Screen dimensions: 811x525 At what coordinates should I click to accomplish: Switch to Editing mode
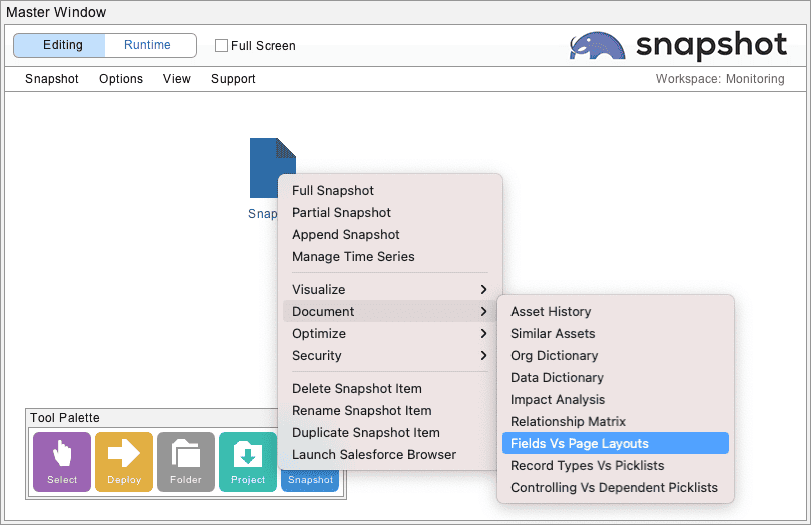click(60, 46)
